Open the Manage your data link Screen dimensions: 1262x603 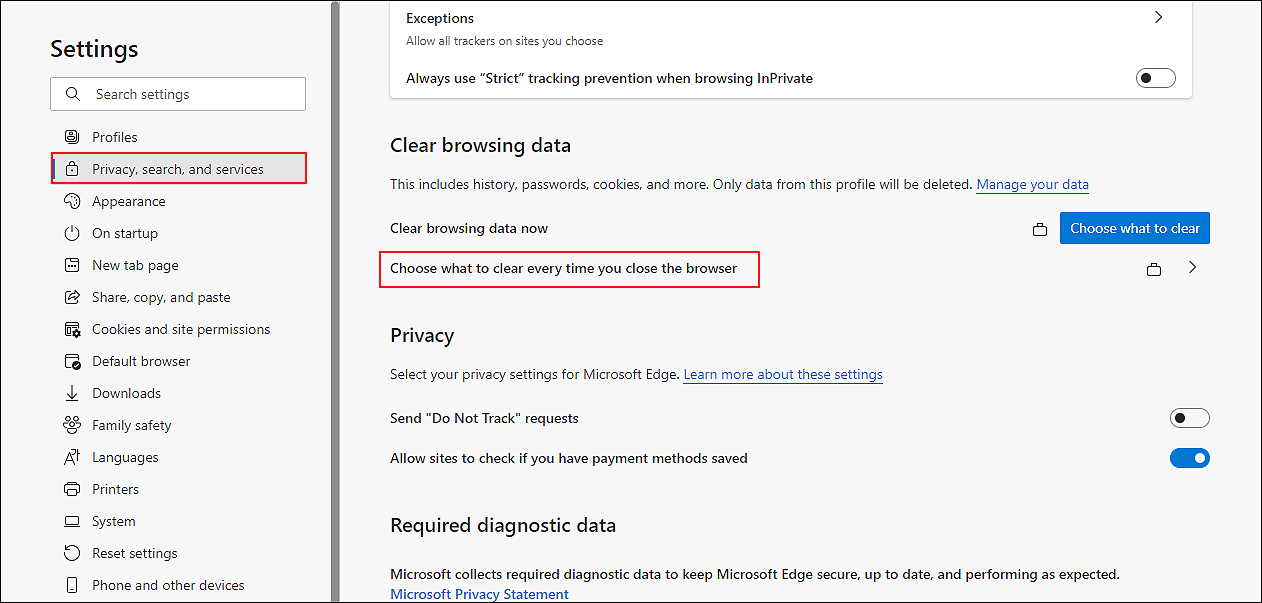[x=1032, y=184]
